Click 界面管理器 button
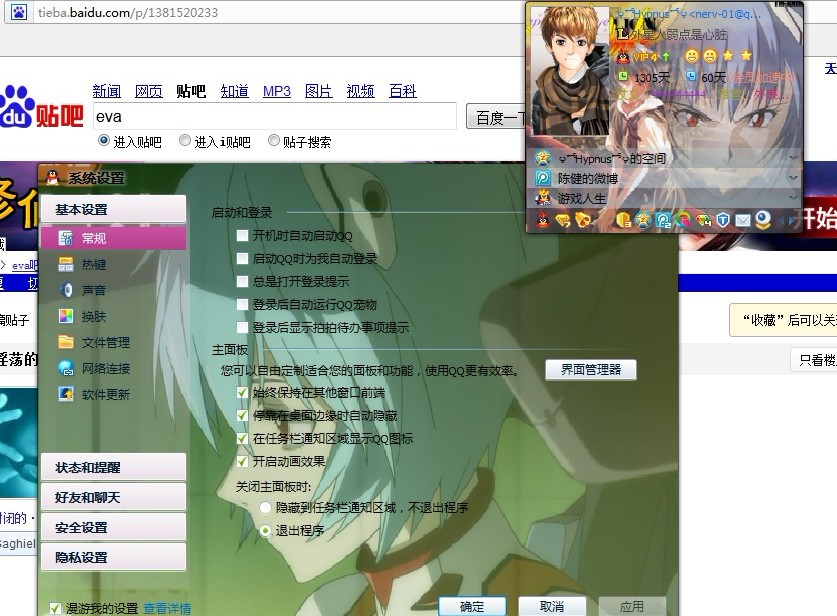 (591, 369)
